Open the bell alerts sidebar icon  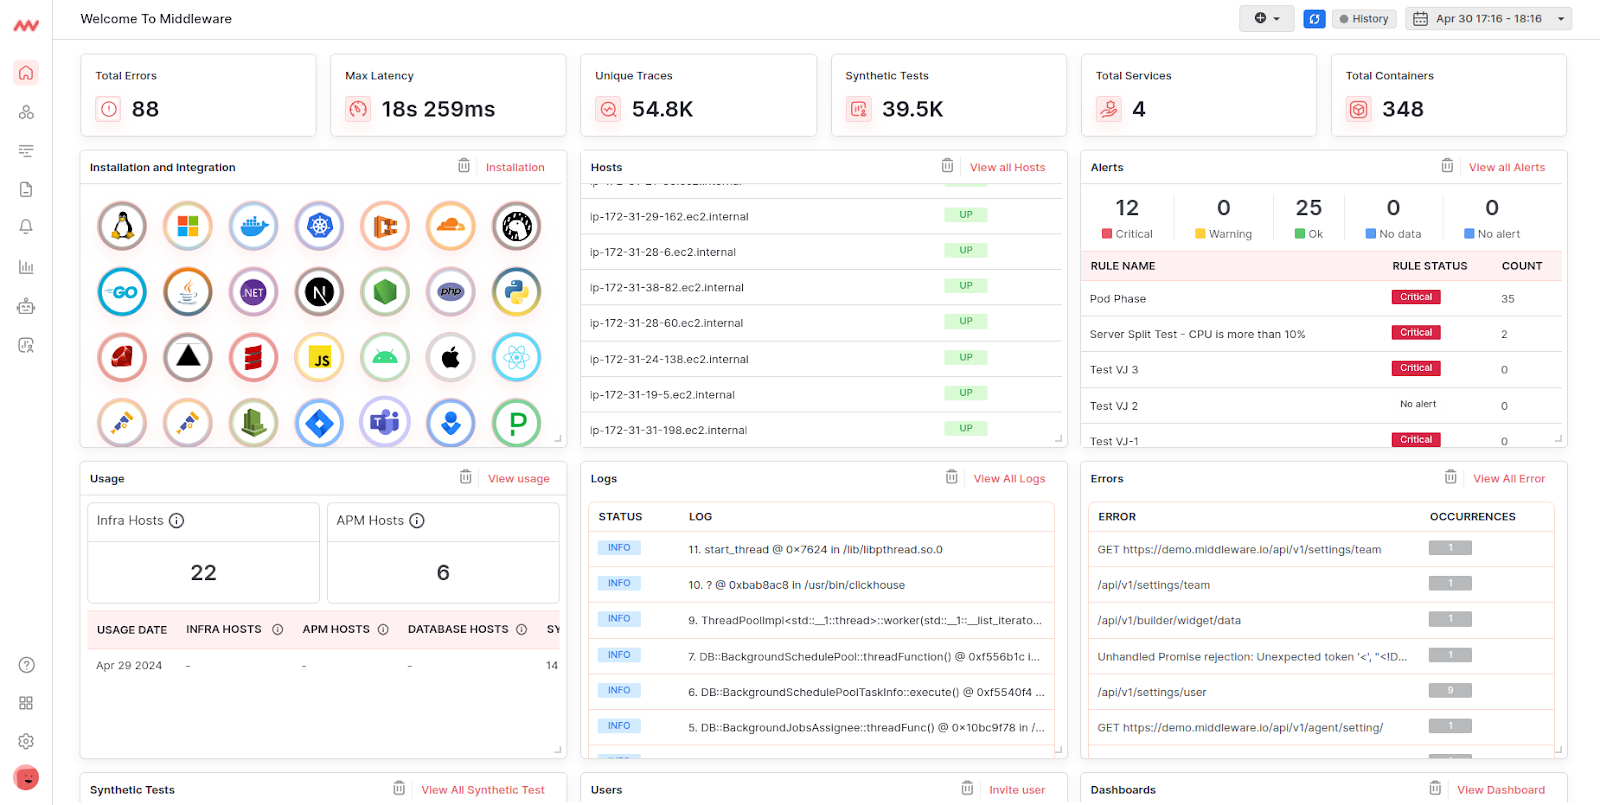(x=26, y=227)
